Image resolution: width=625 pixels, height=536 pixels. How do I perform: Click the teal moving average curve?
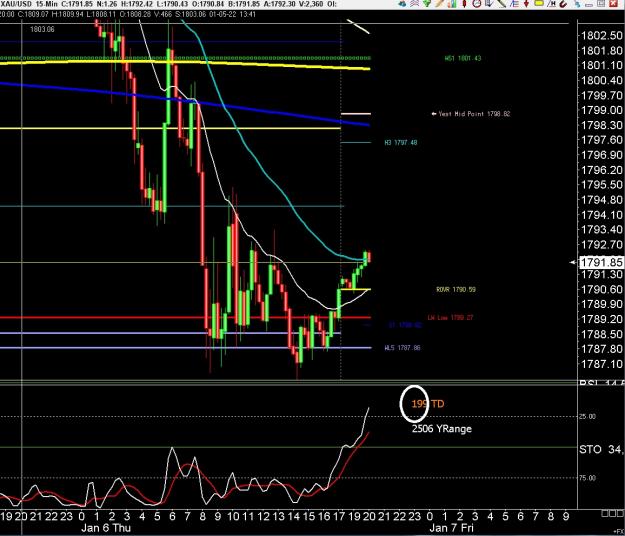click(255, 155)
